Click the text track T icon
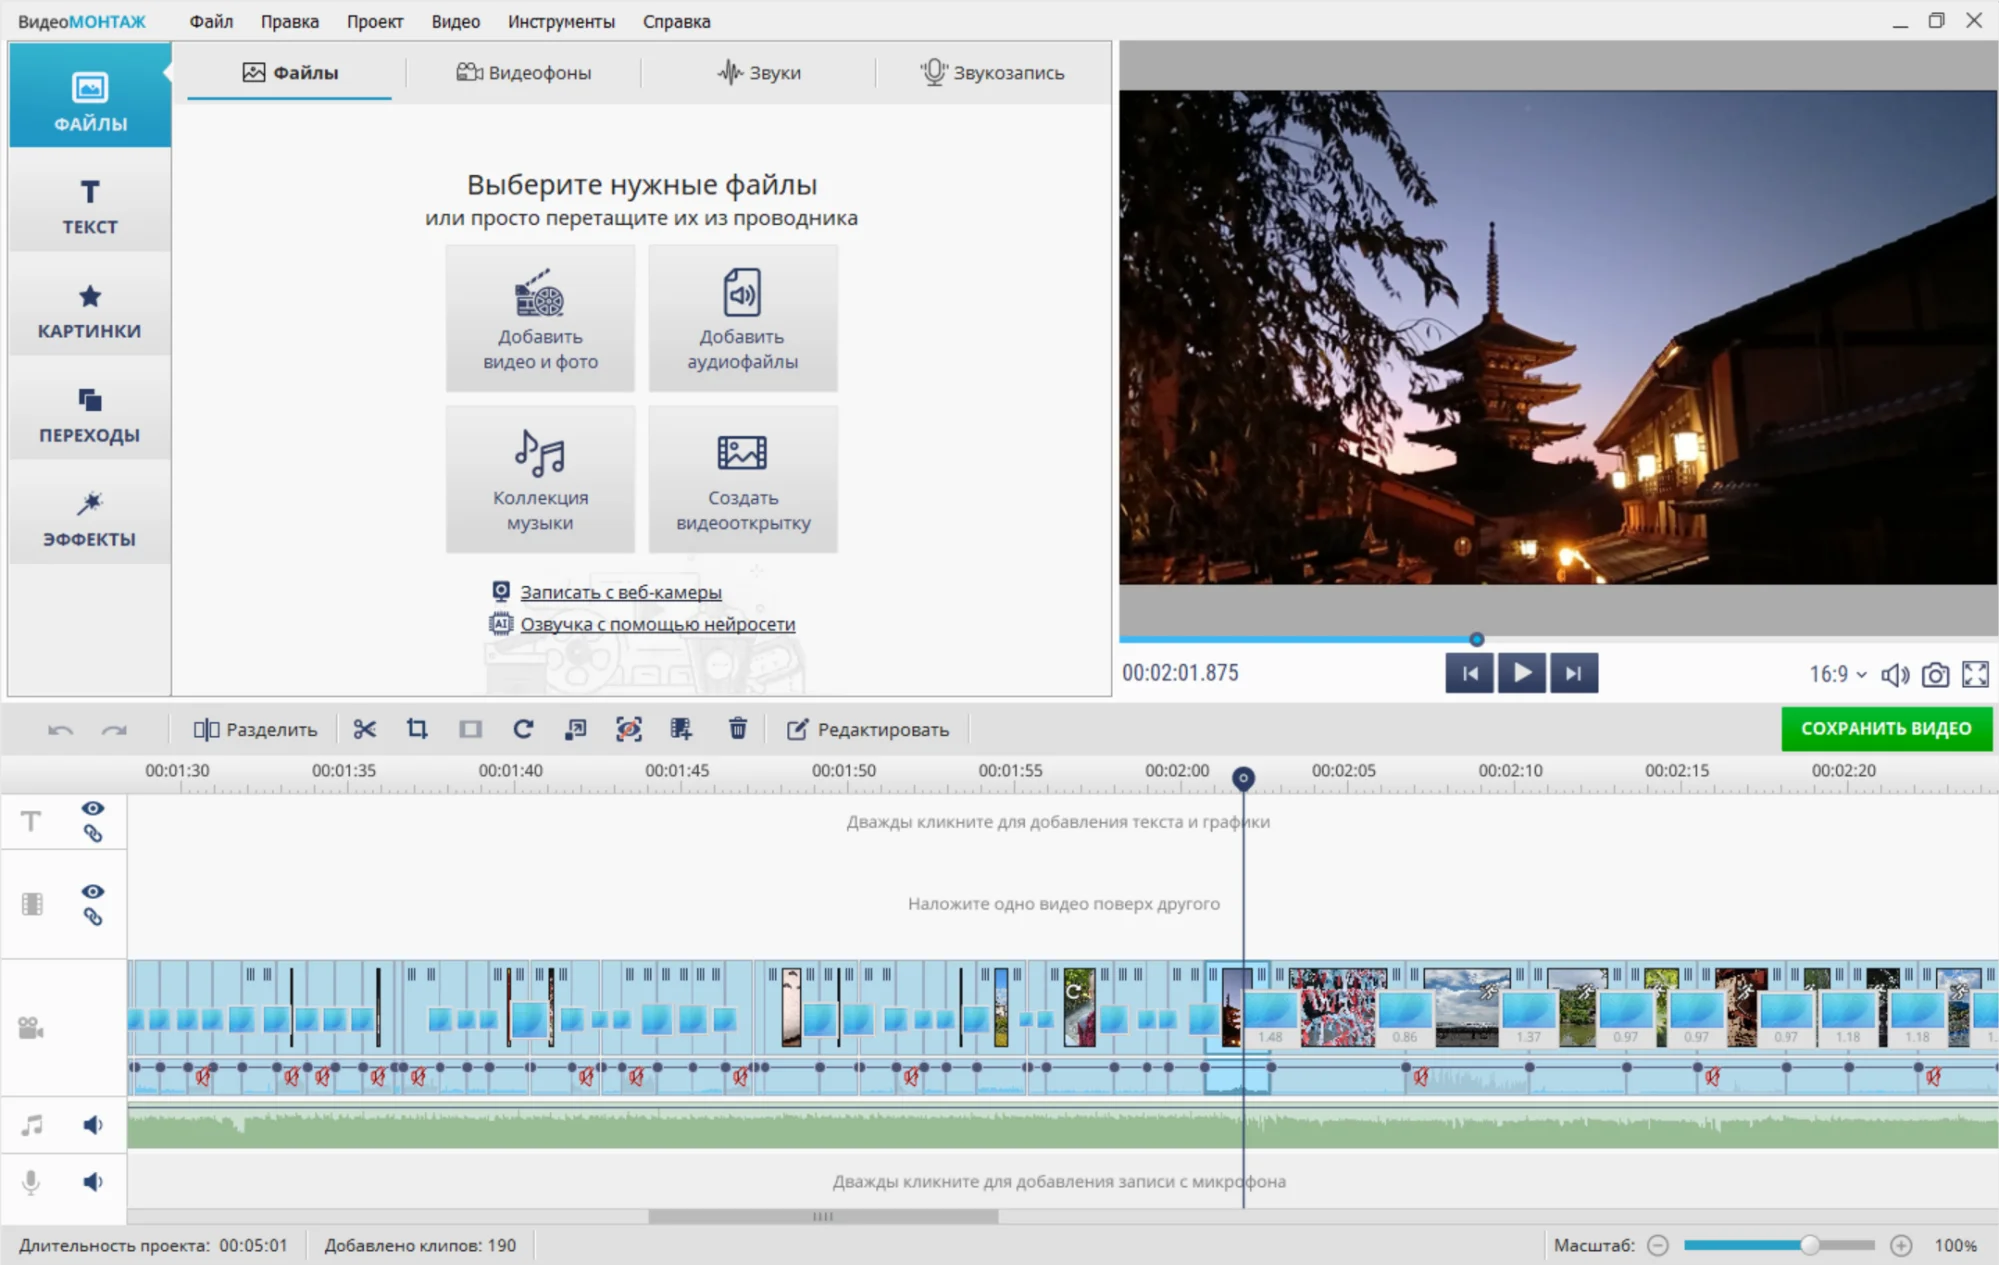Screen dimensions: 1999x1265 tap(31, 821)
